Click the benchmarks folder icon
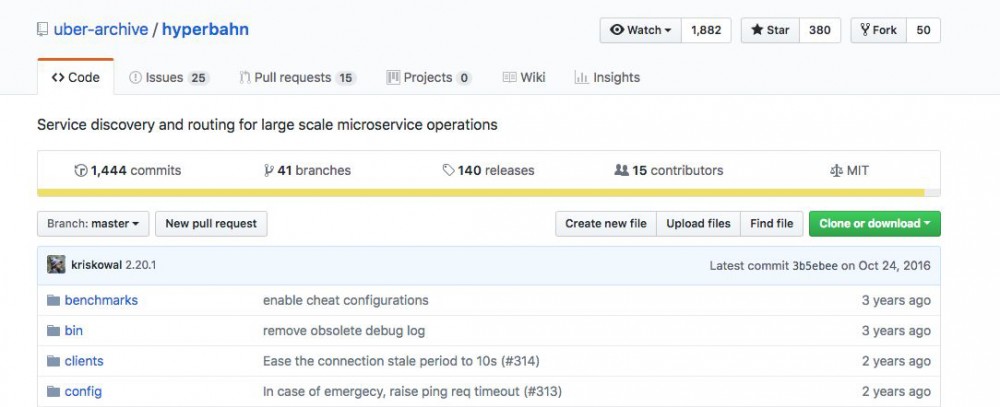The image size is (1000, 407). (x=53, y=300)
